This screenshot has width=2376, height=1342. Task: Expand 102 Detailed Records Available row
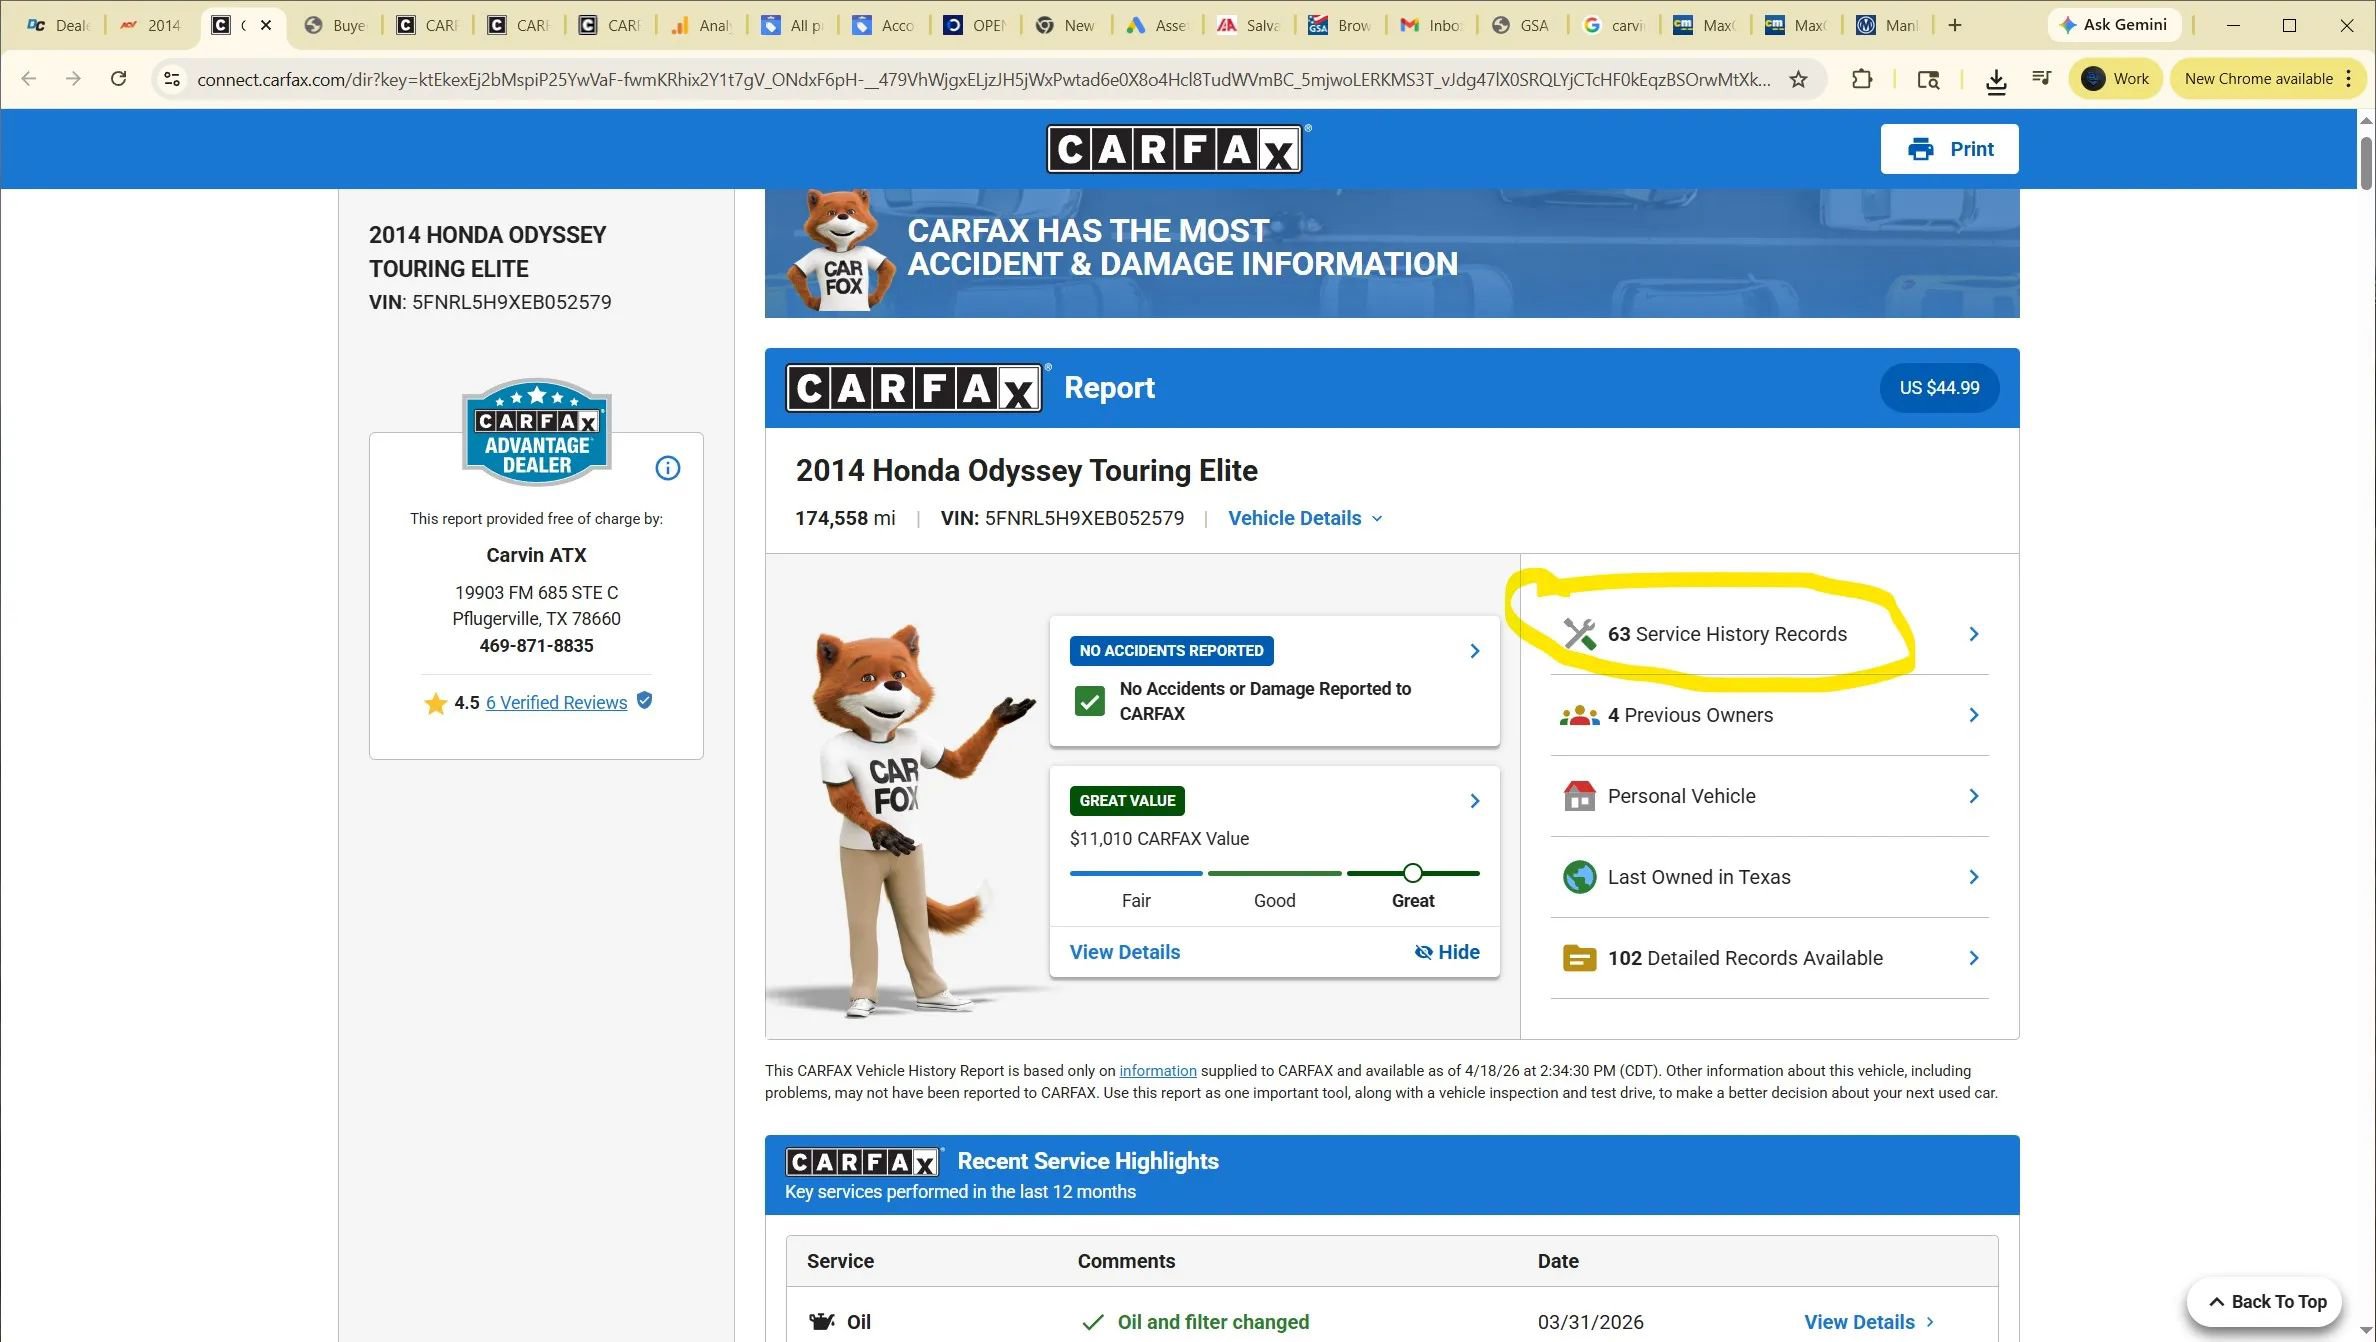pos(1769,958)
